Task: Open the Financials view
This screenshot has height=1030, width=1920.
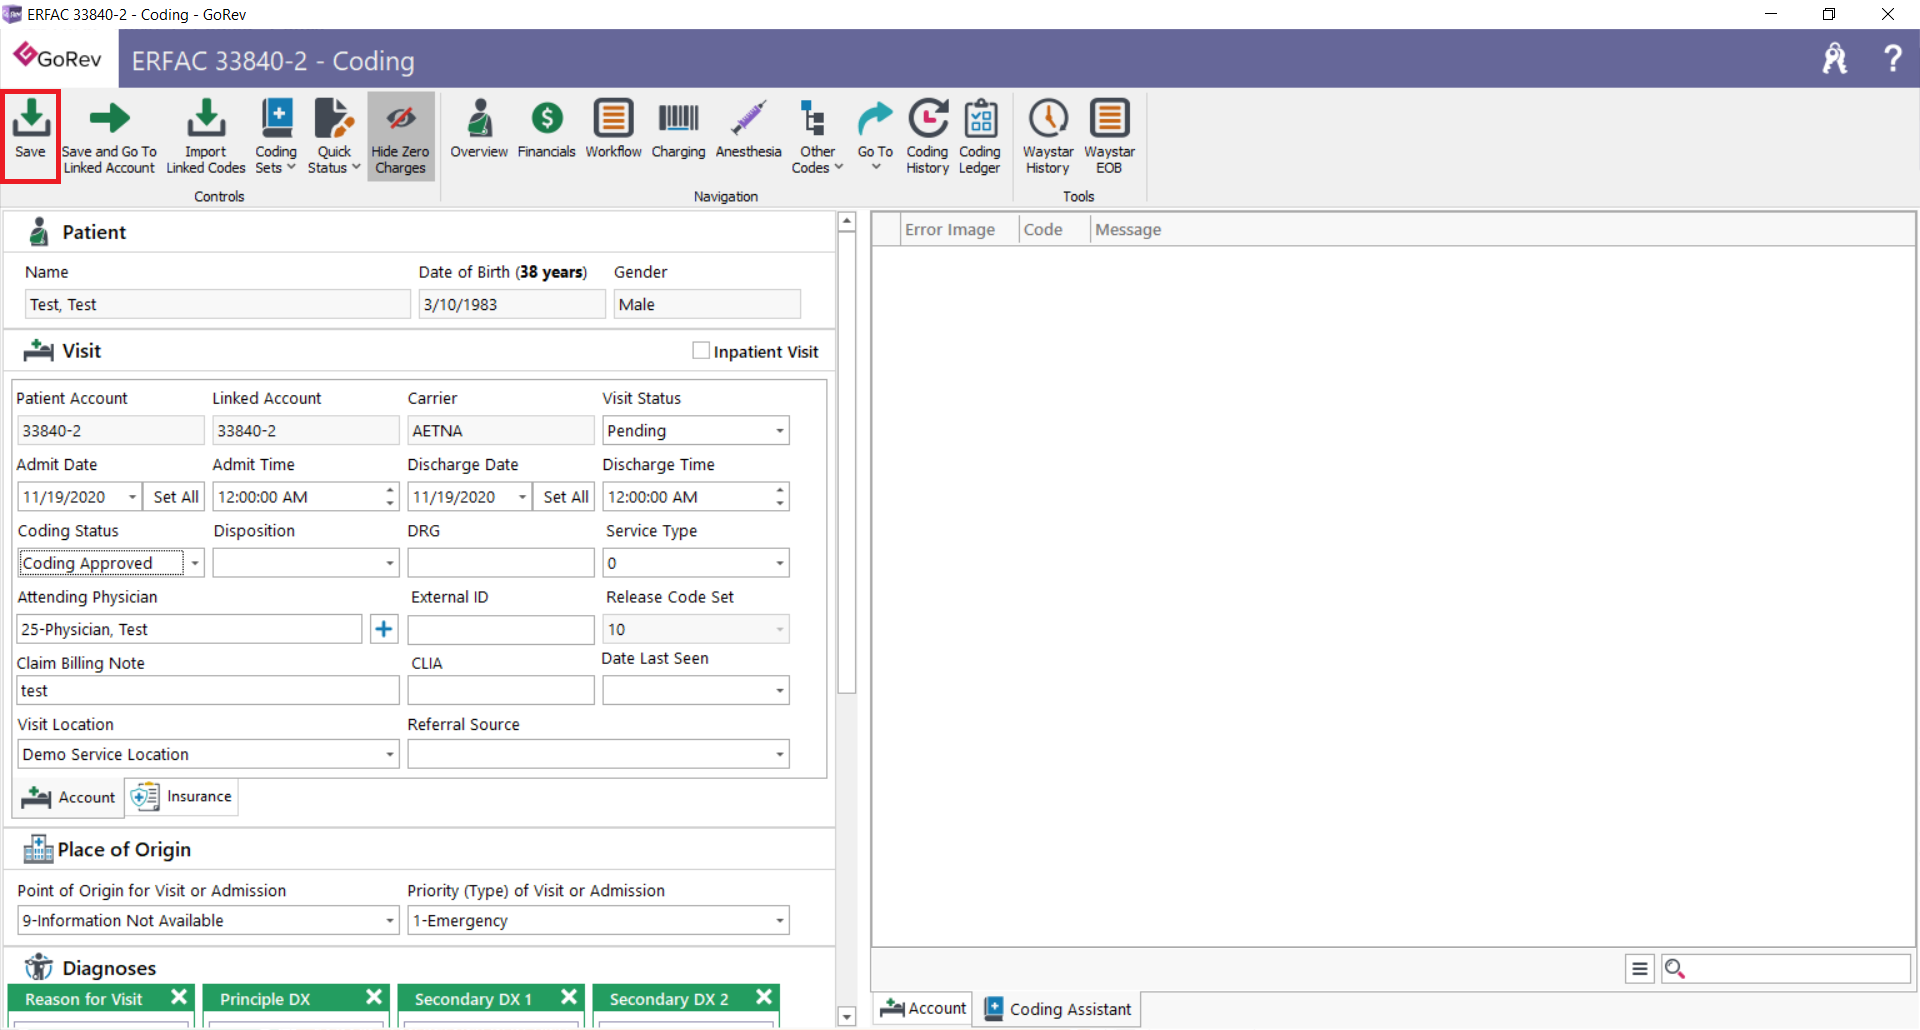Action: coord(546,130)
